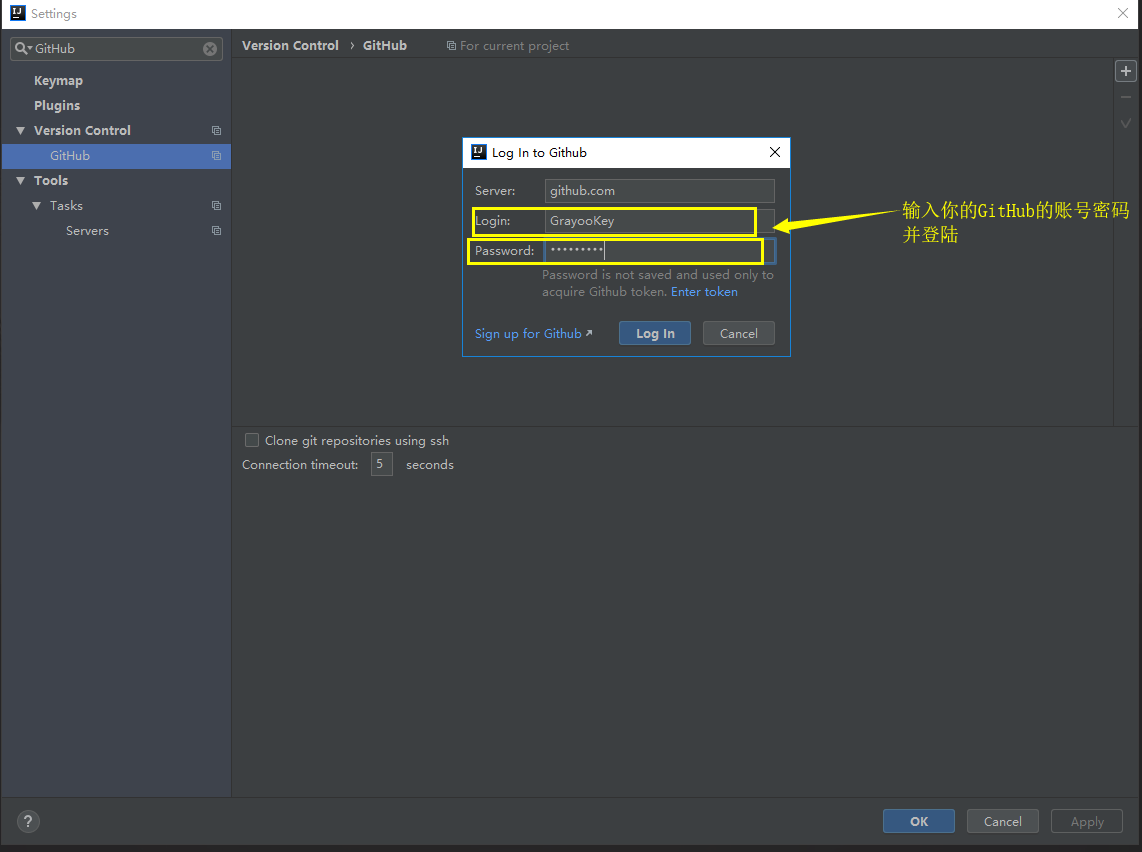Collapse the Version Control tree node
The height and width of the screenshot is (852, 1142).
[20, 130]
